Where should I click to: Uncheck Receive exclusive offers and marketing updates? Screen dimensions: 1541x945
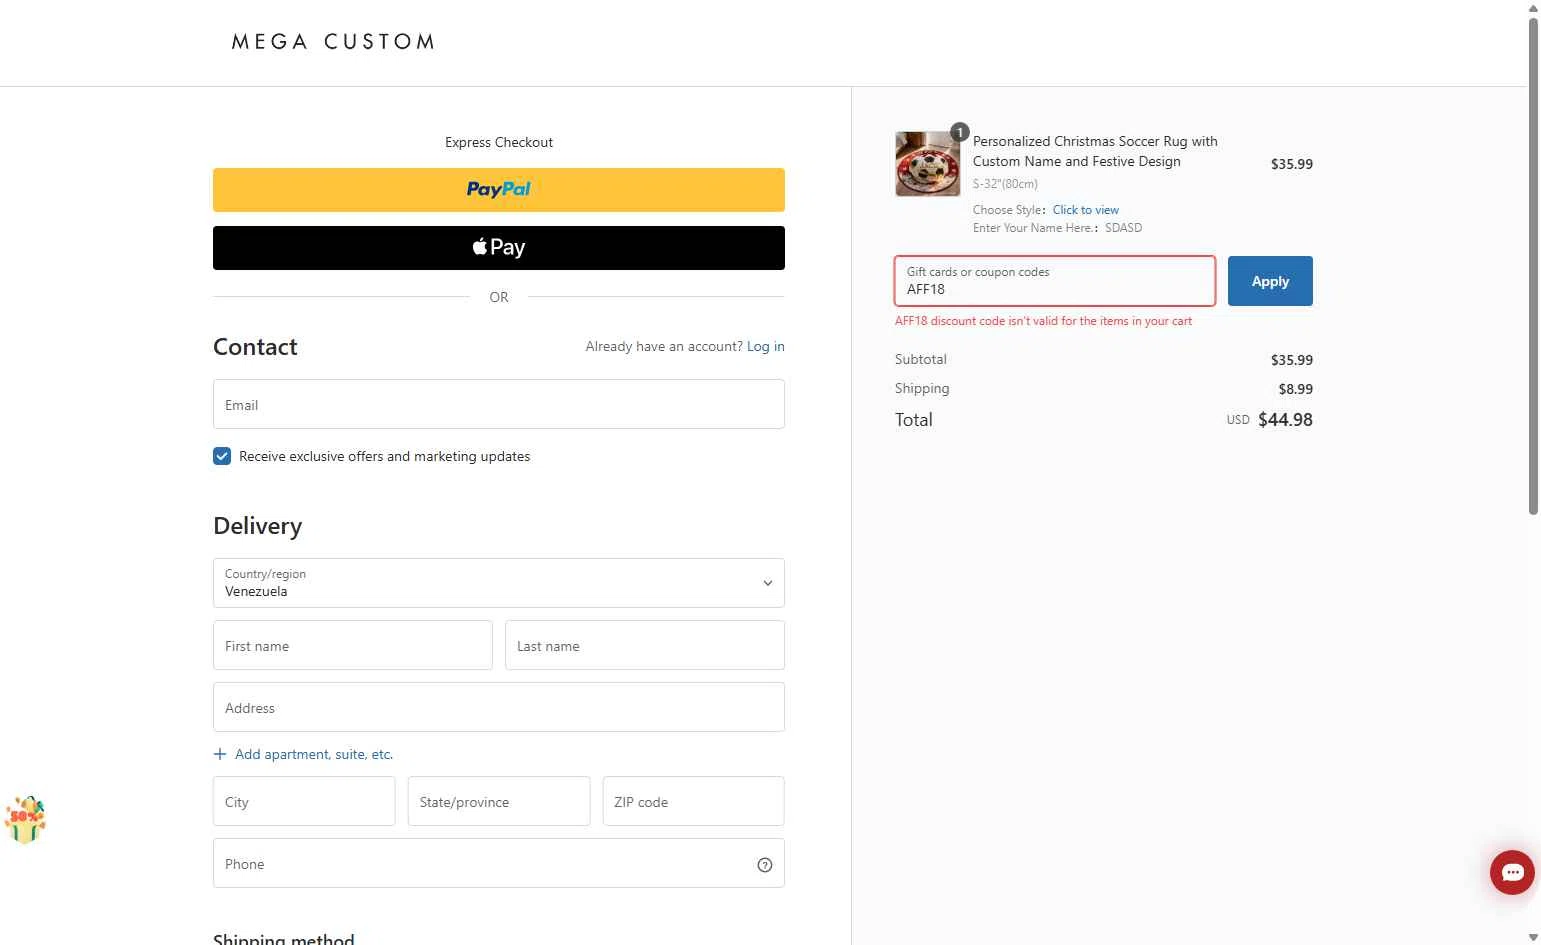tap(222, 456)
